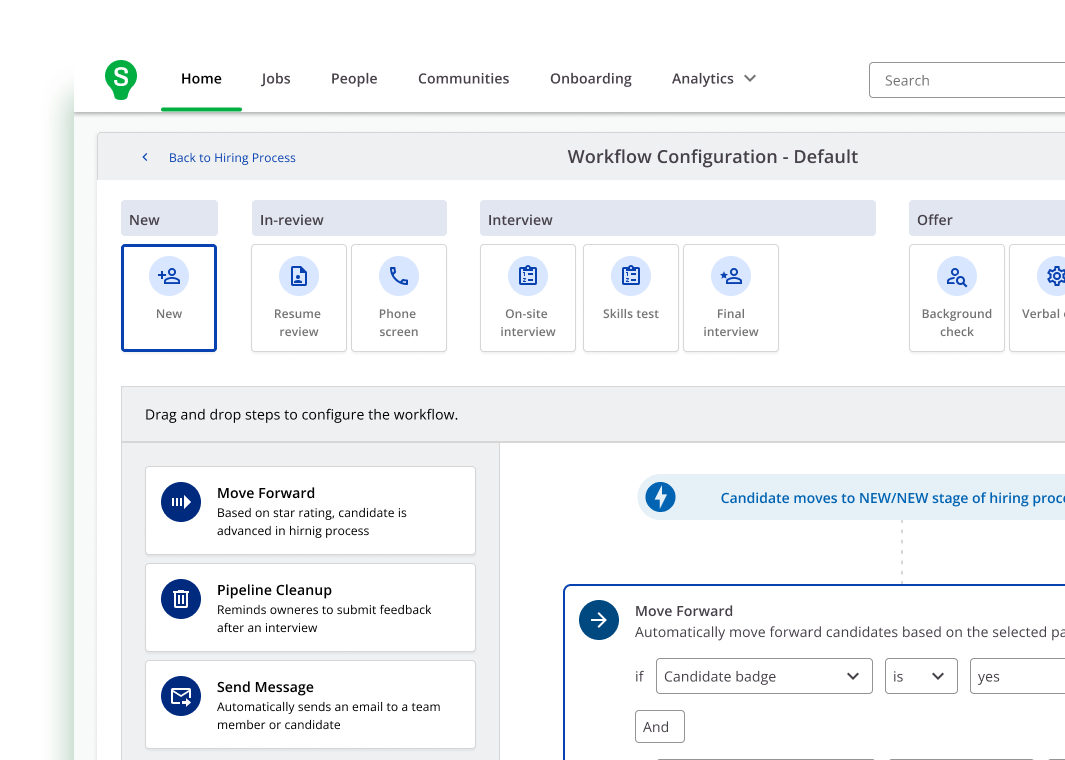Screen dimensions: 1065x760
Task: Click the Pipeline Cleanup trash icon
Action: (x=181, y=599)
